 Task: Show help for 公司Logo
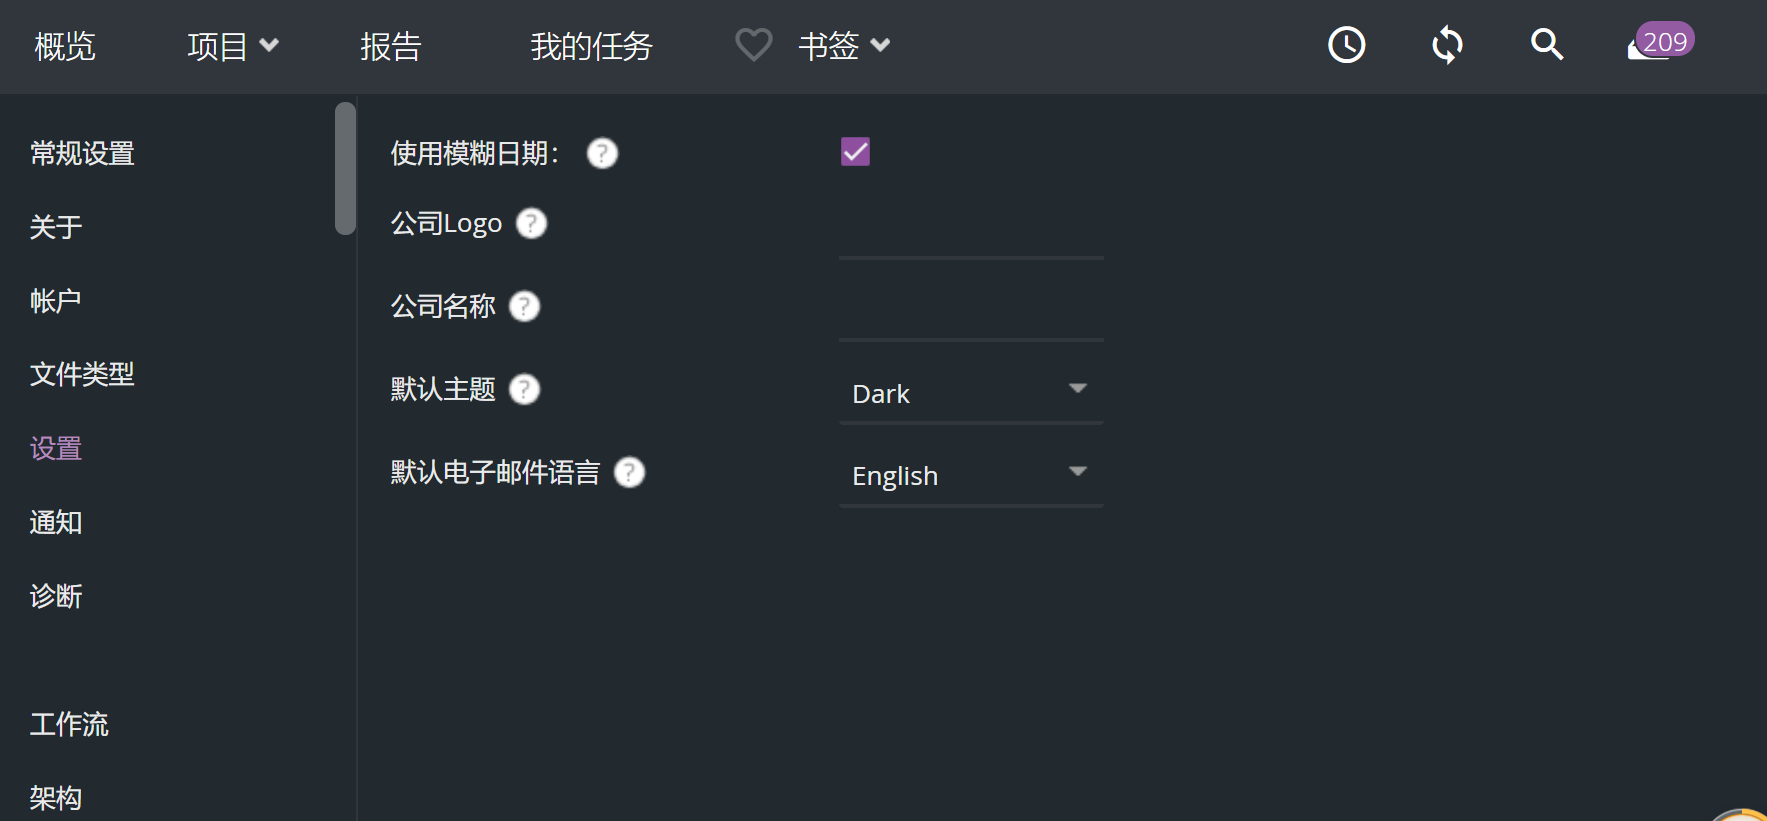[531, 223]
